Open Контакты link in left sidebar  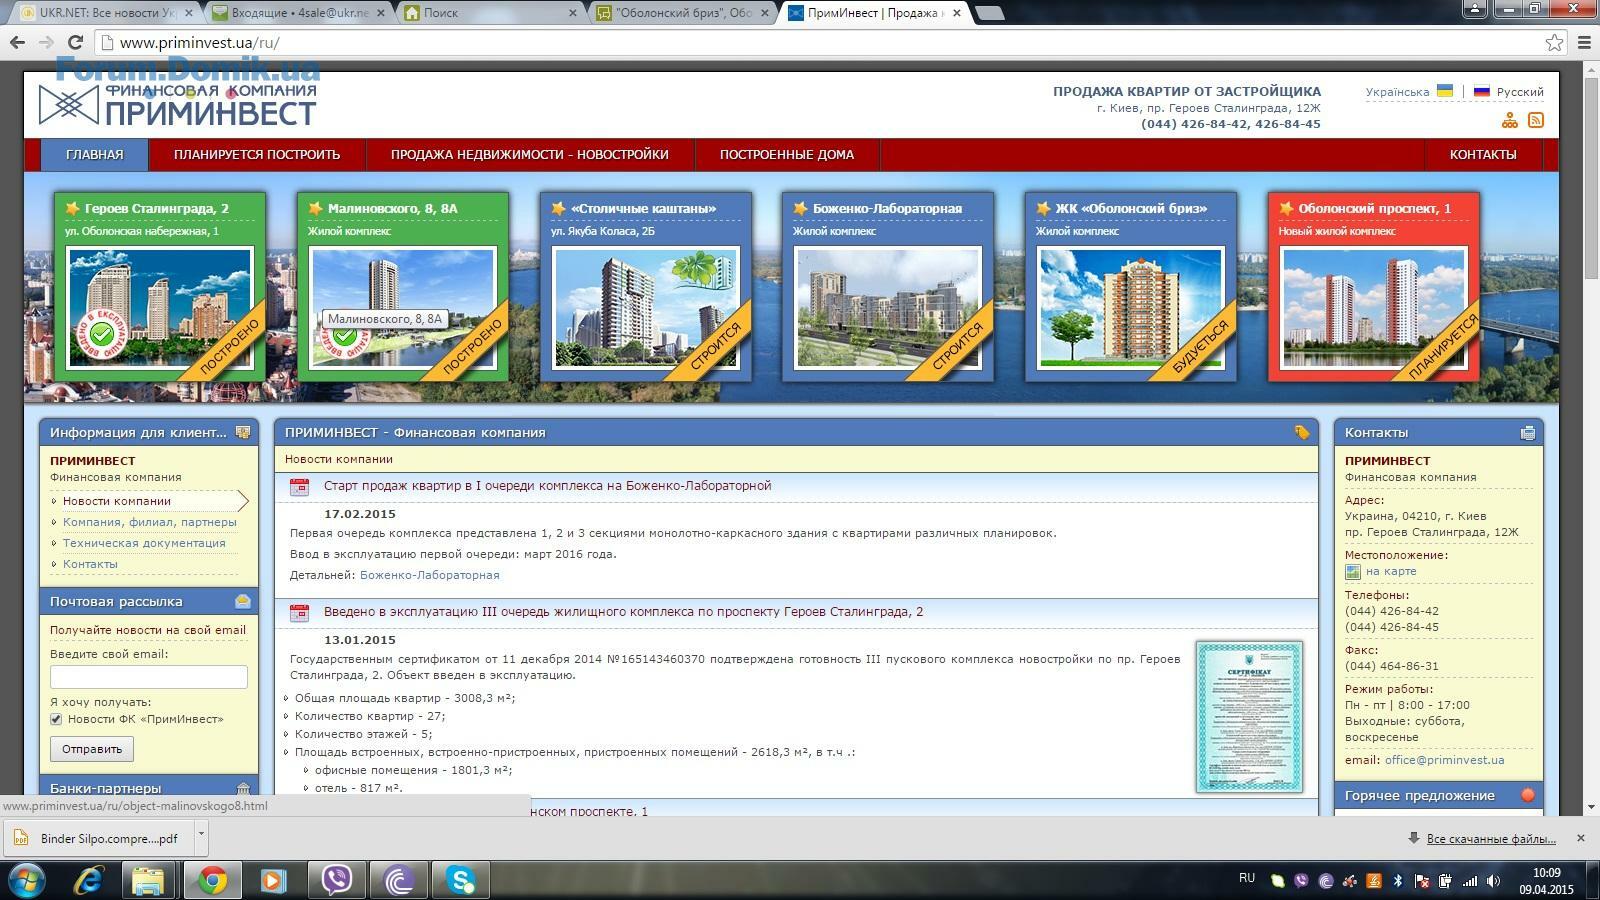tap(90, 564)
